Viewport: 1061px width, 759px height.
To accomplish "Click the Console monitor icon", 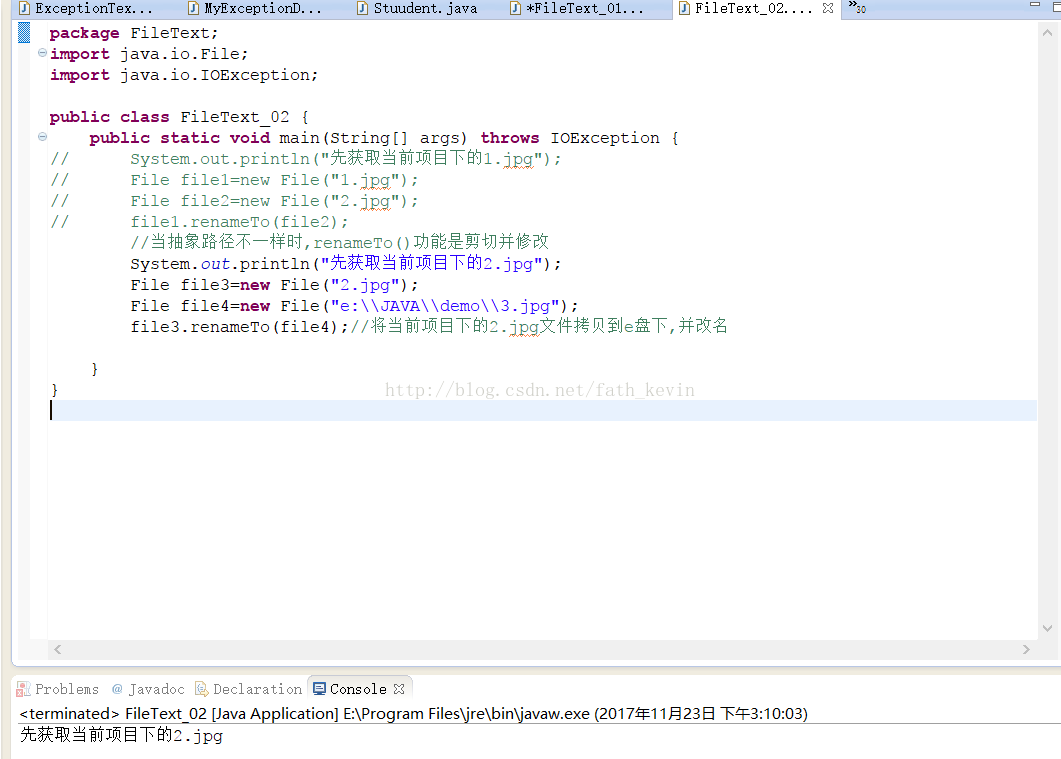I will pyautogui.click(x=319, y=689).
